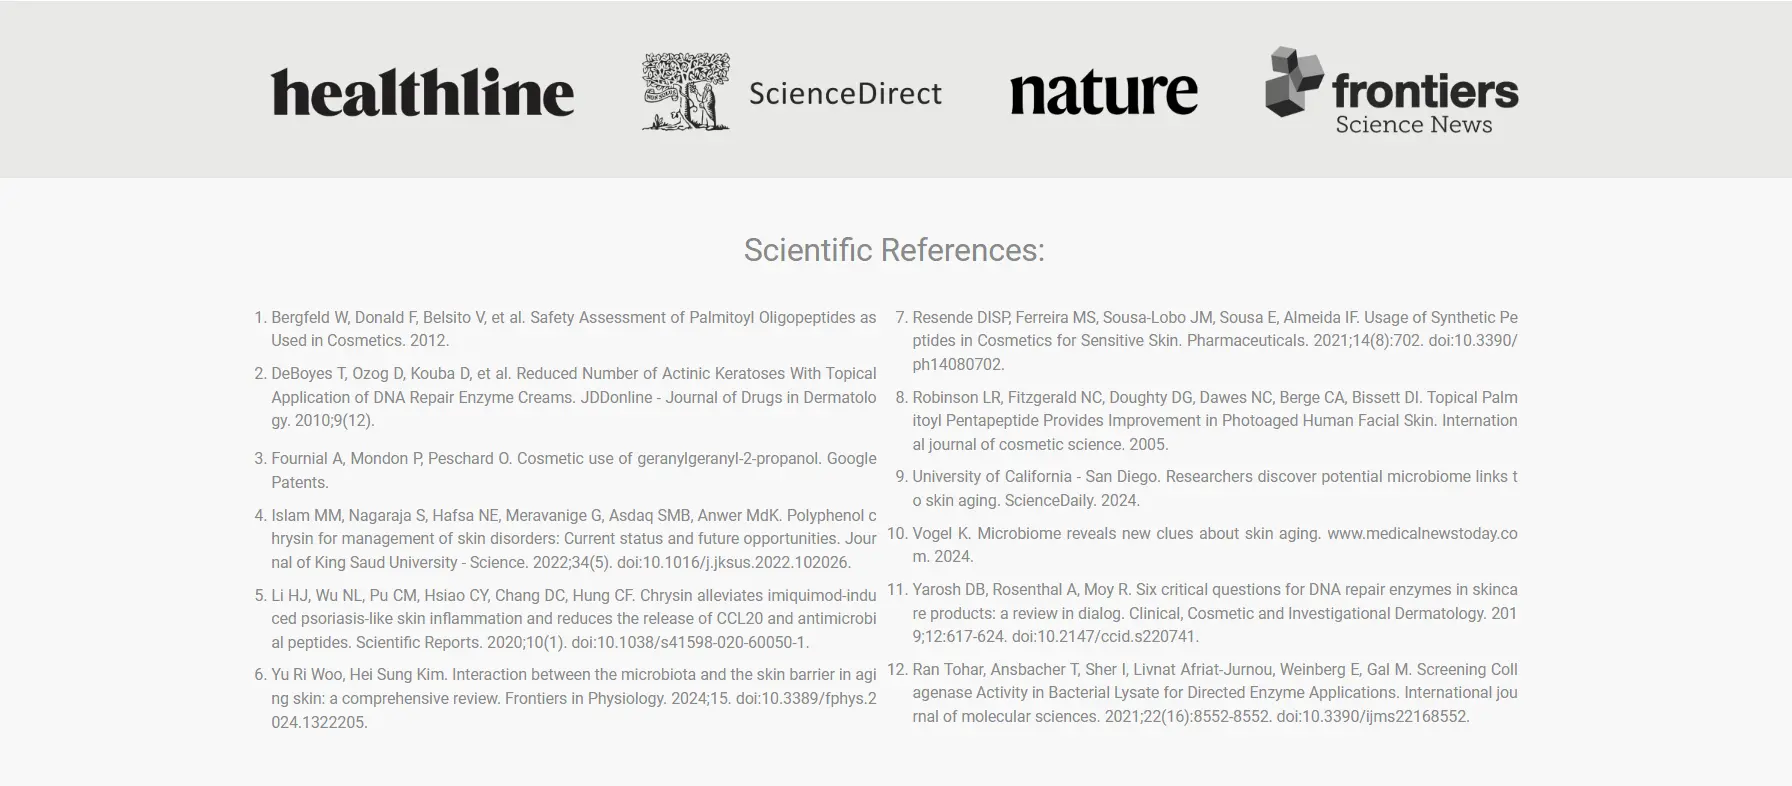Select reference 10 by Vogel K

[1215, 545]
